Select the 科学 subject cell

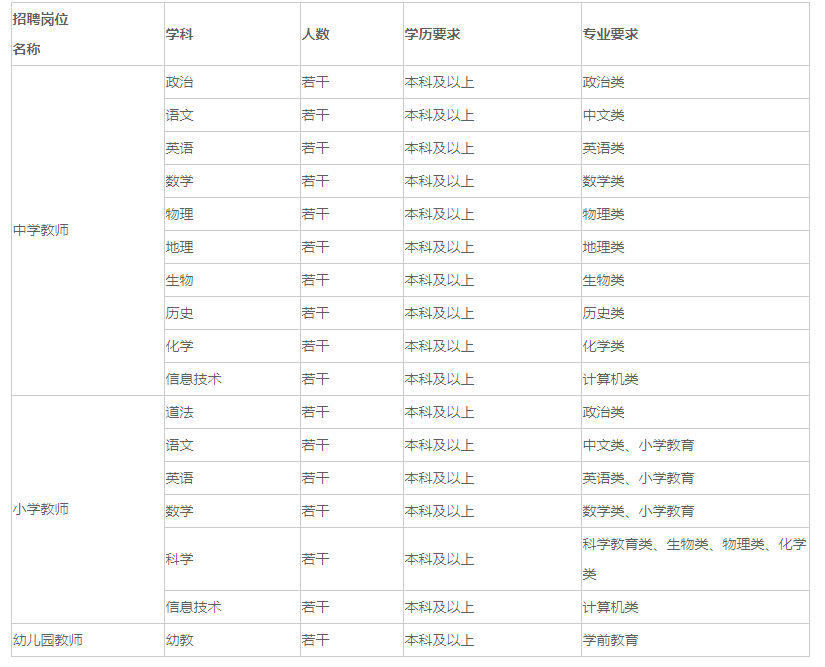point(180,560)
